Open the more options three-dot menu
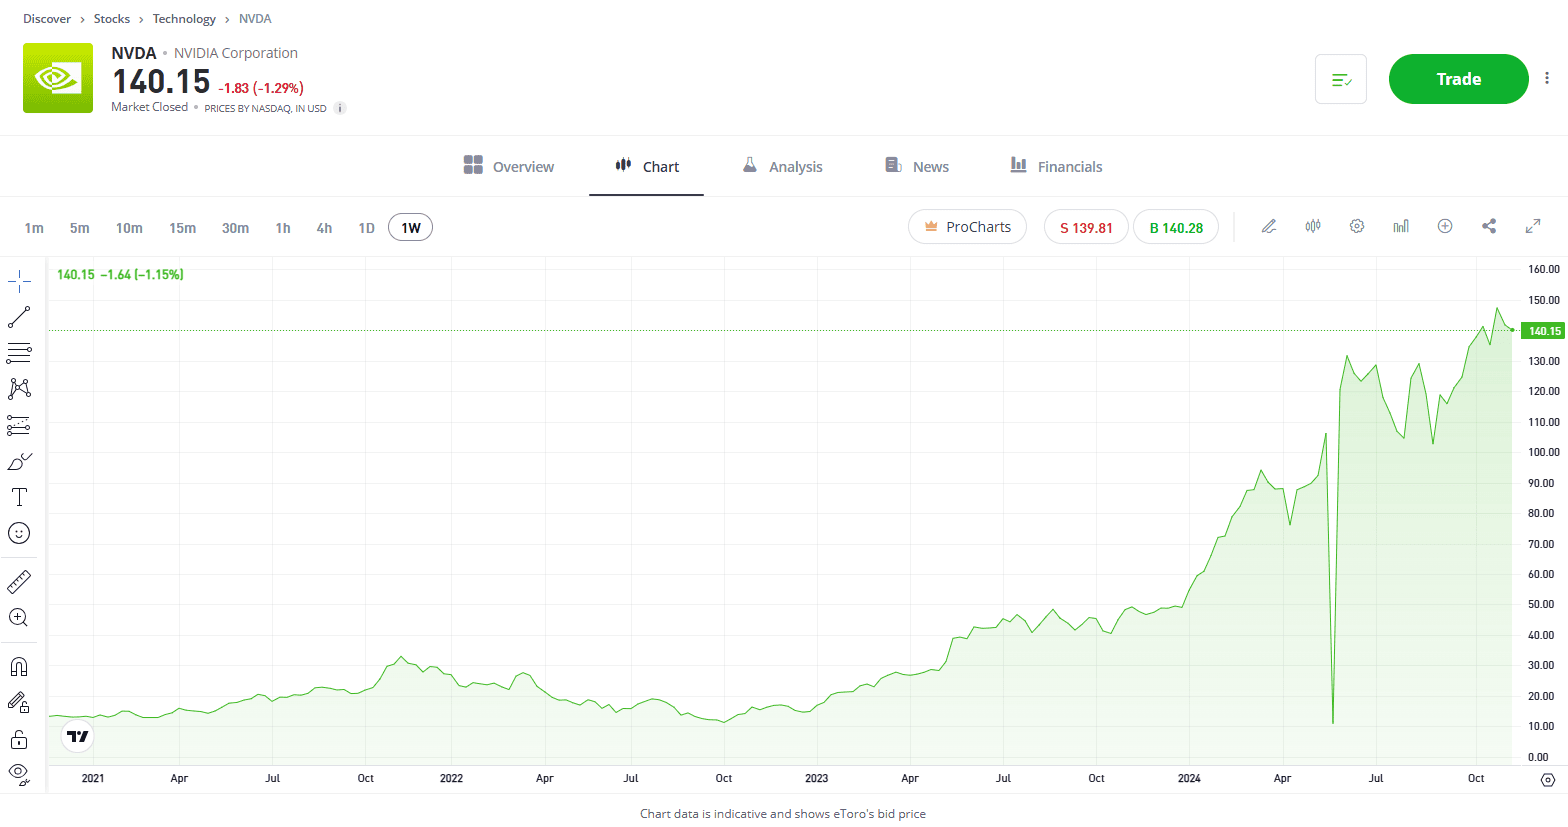 pos(1547,79)
